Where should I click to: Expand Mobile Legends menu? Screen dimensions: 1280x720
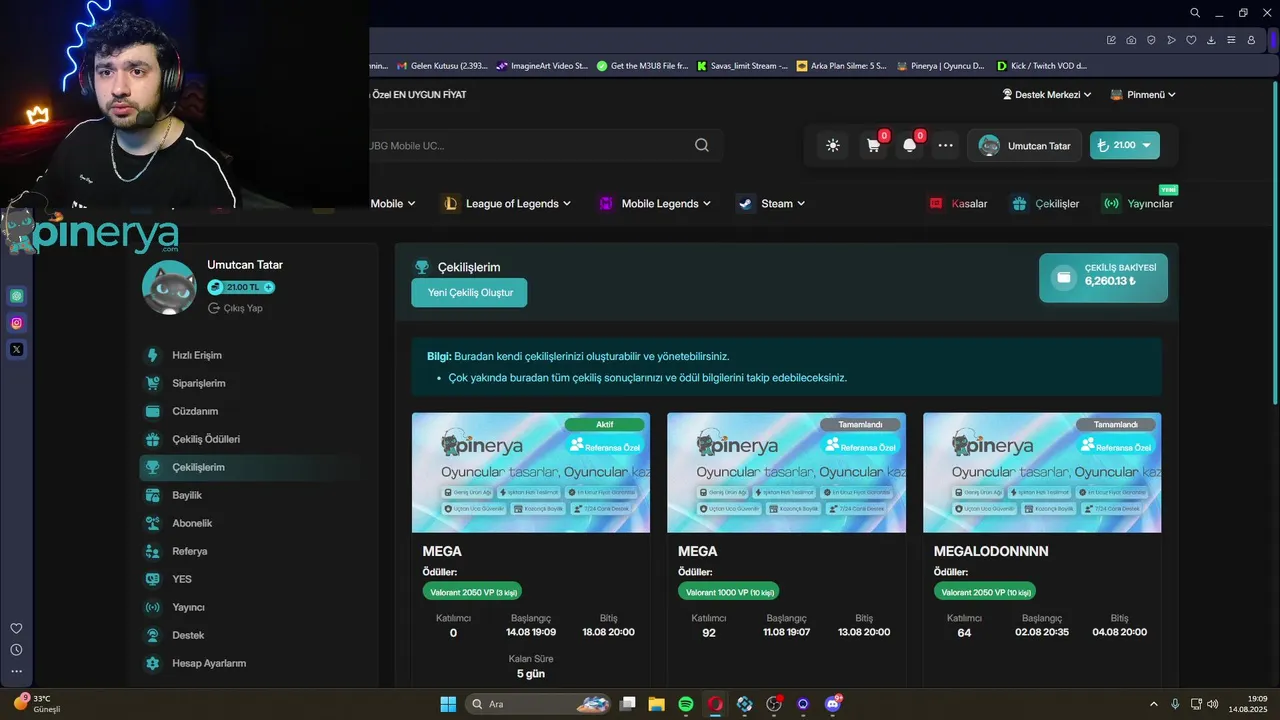click(655, 203)
